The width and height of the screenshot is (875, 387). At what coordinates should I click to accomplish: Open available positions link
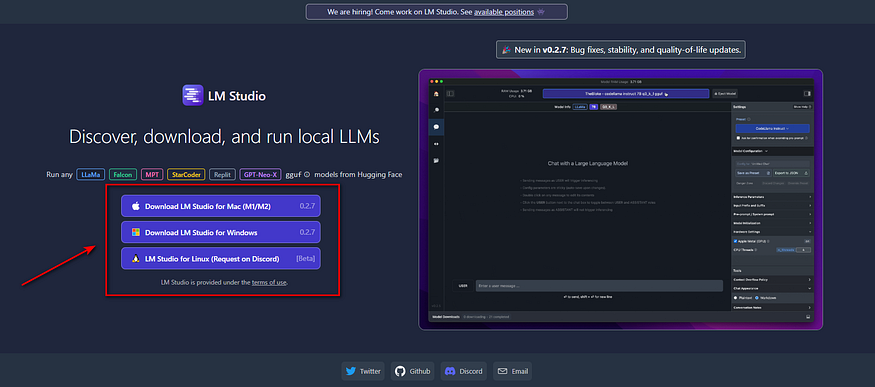click(x=504, y=12)
